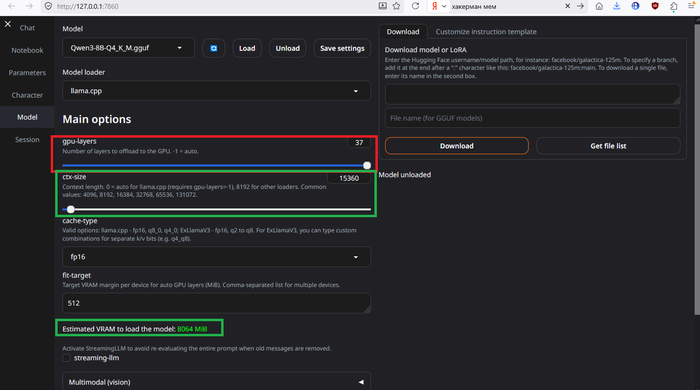Open the llama.cpp model loader dropdown
The width and height of the screenshot is (700, 390).
217,91
